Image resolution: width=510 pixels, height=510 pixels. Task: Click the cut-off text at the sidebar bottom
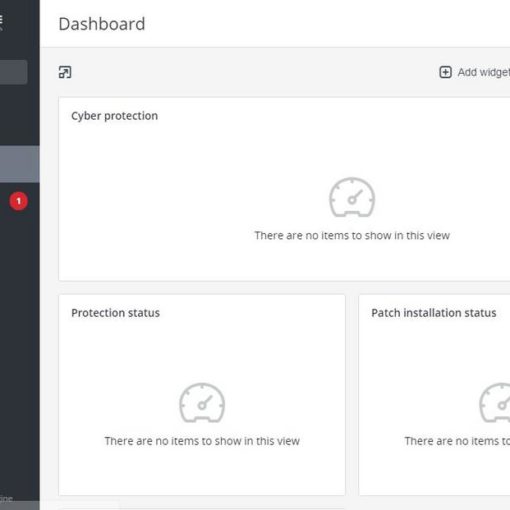6,499
